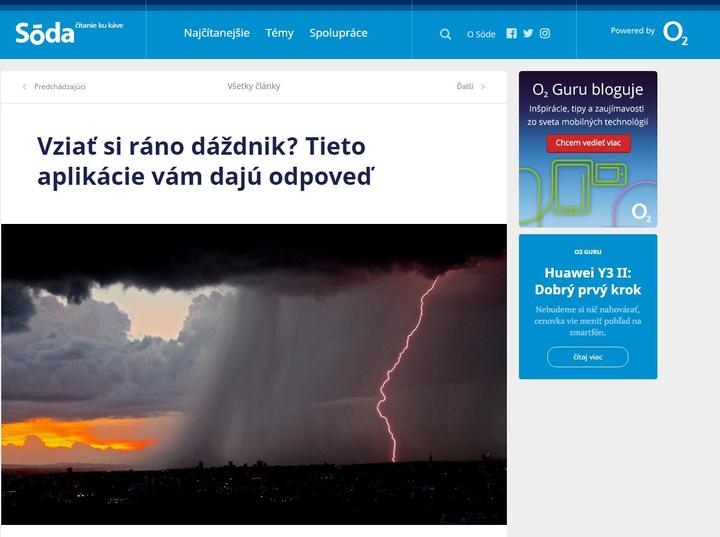720x537 pixels.
Task: Select Témy in the navigation bar
Action: pos(279,33)
